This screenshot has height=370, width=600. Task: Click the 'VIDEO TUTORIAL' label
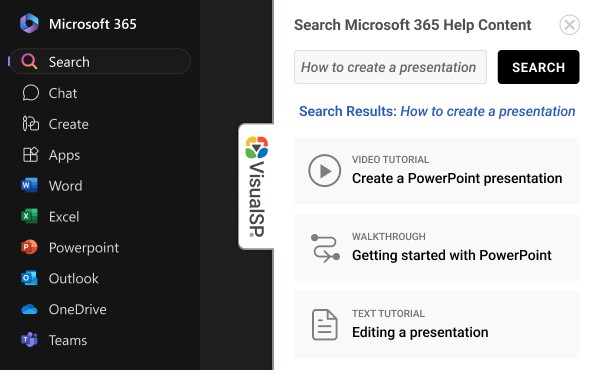[x=390, y=160]
